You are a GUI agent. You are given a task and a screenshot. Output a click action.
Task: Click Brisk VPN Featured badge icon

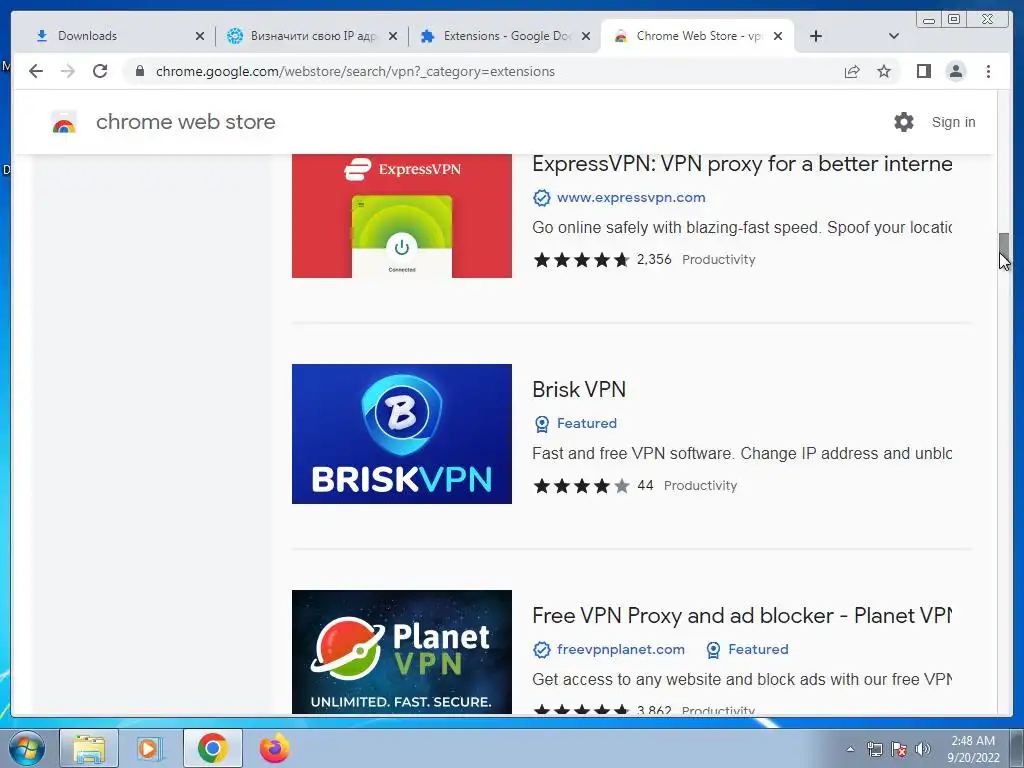pyautogui.click(x=541, y=424)
